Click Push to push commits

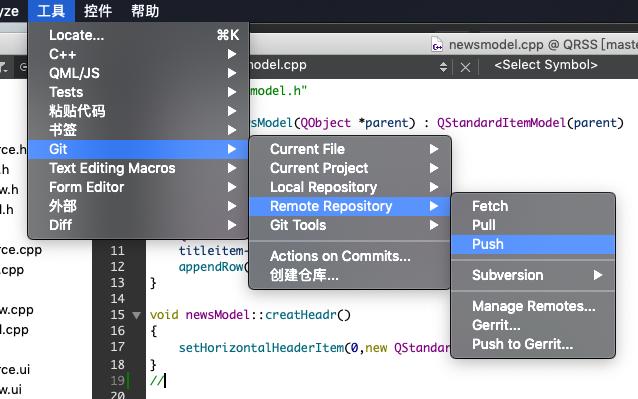pos(533,244)
